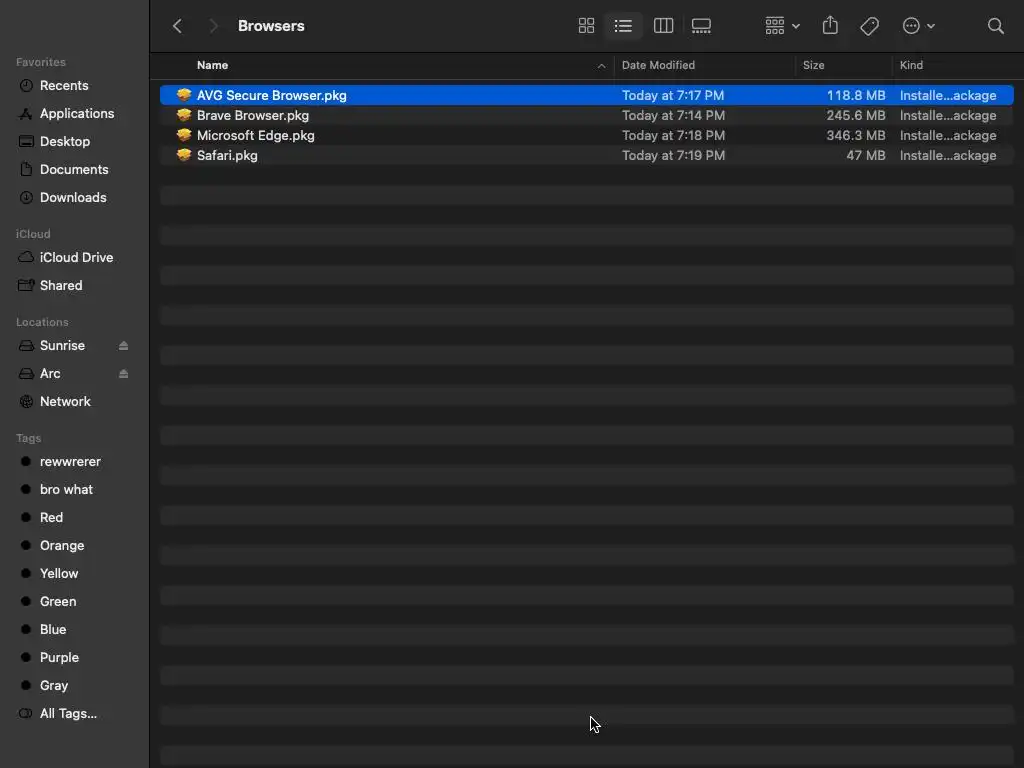Open Downloads in the sidebar
The height and width of the screenshot is (768, 1024).
(74, 198)
